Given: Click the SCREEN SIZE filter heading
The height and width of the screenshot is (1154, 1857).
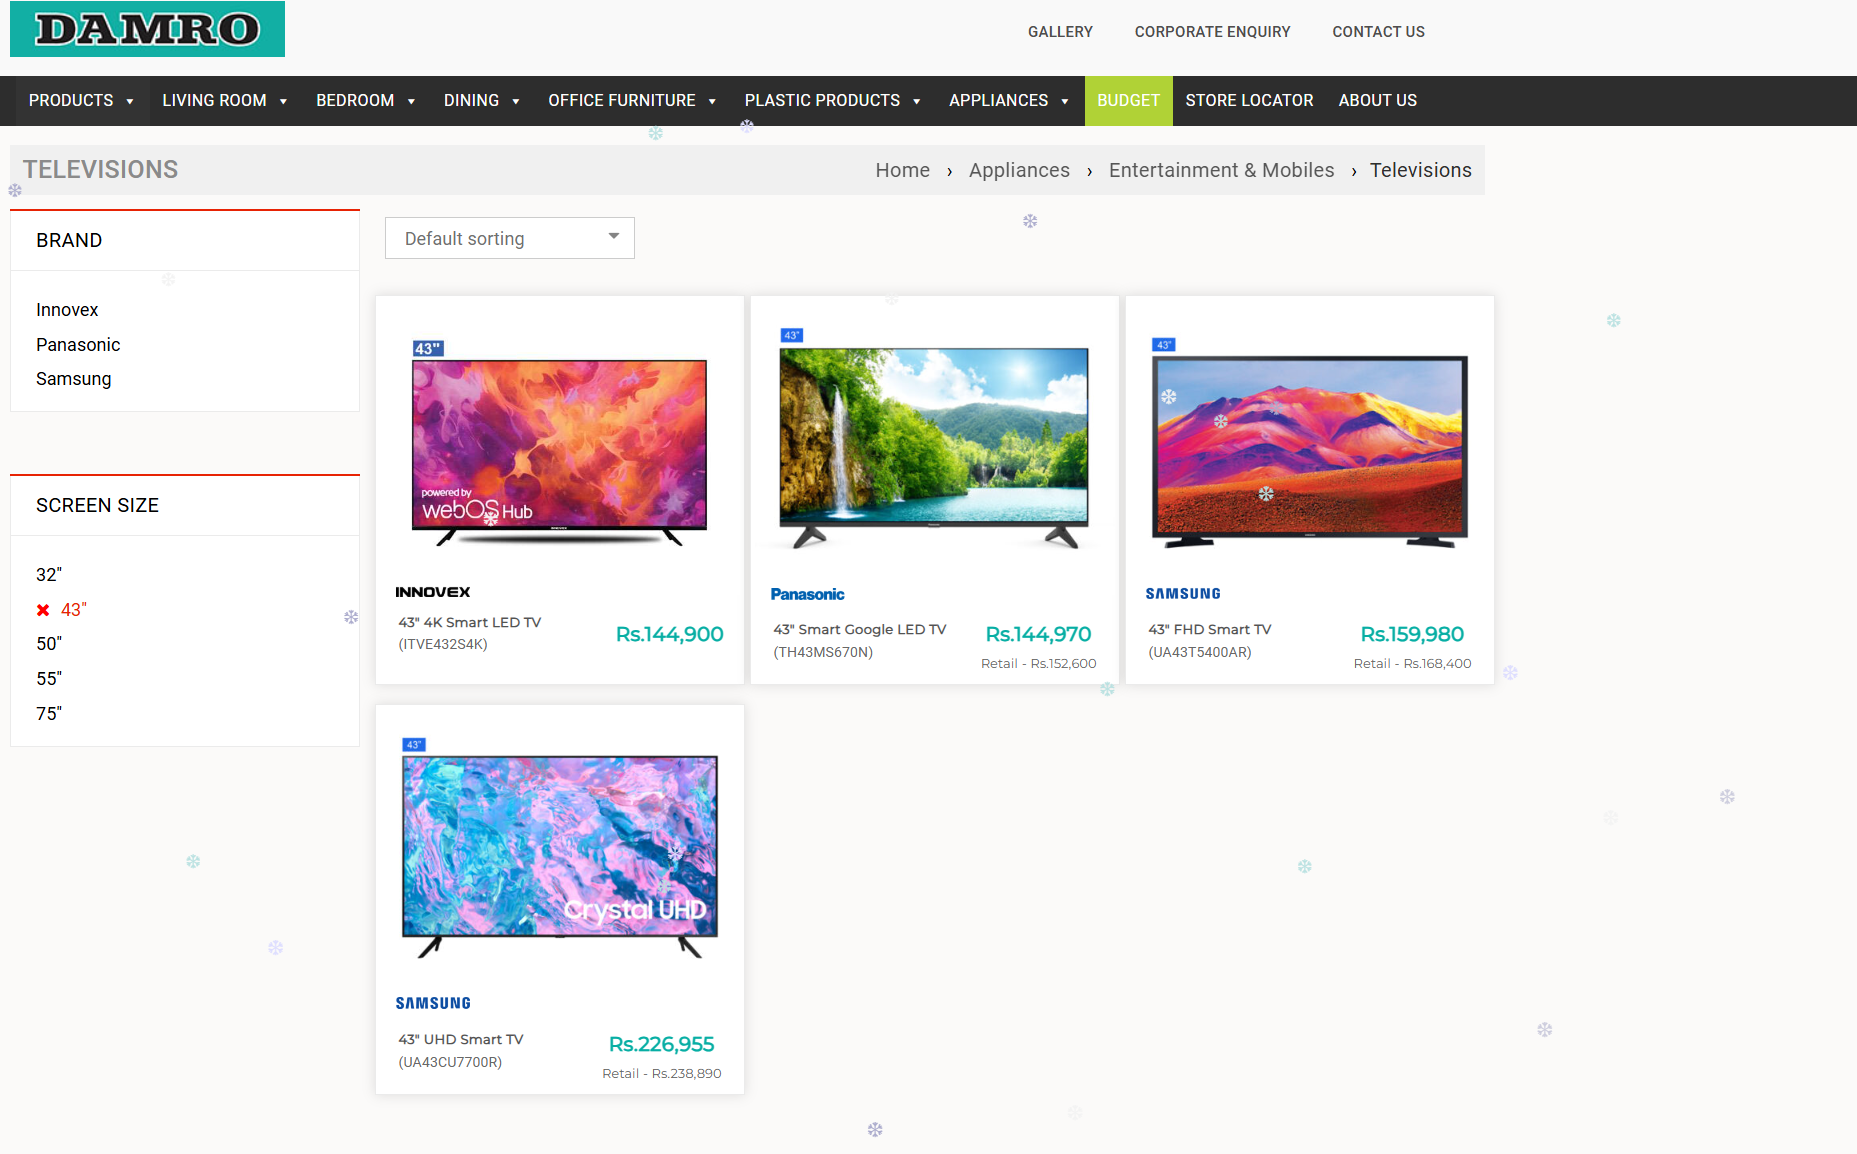Looking at the screenshot, I should coord(97,506).
